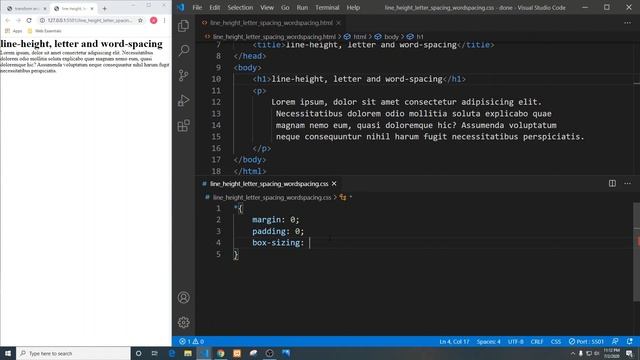Open the View menu
Screen dimensions: 640x360
click(267, 7)
